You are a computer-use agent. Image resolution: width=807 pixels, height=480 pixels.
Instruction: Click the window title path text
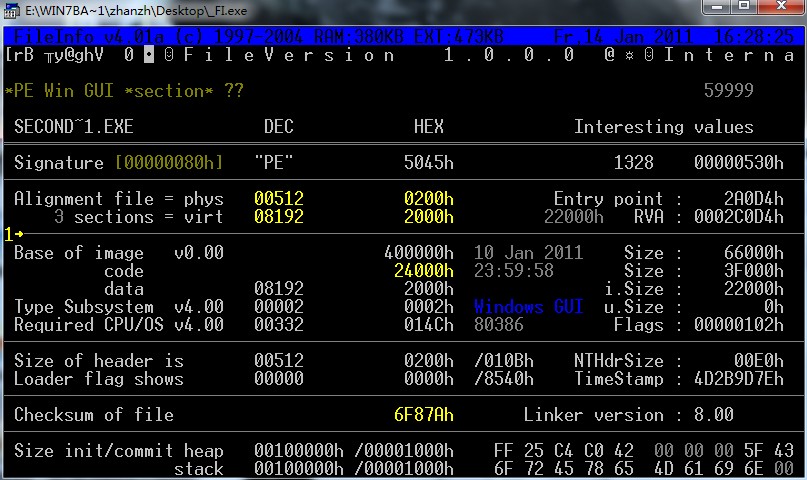[136, 10]
